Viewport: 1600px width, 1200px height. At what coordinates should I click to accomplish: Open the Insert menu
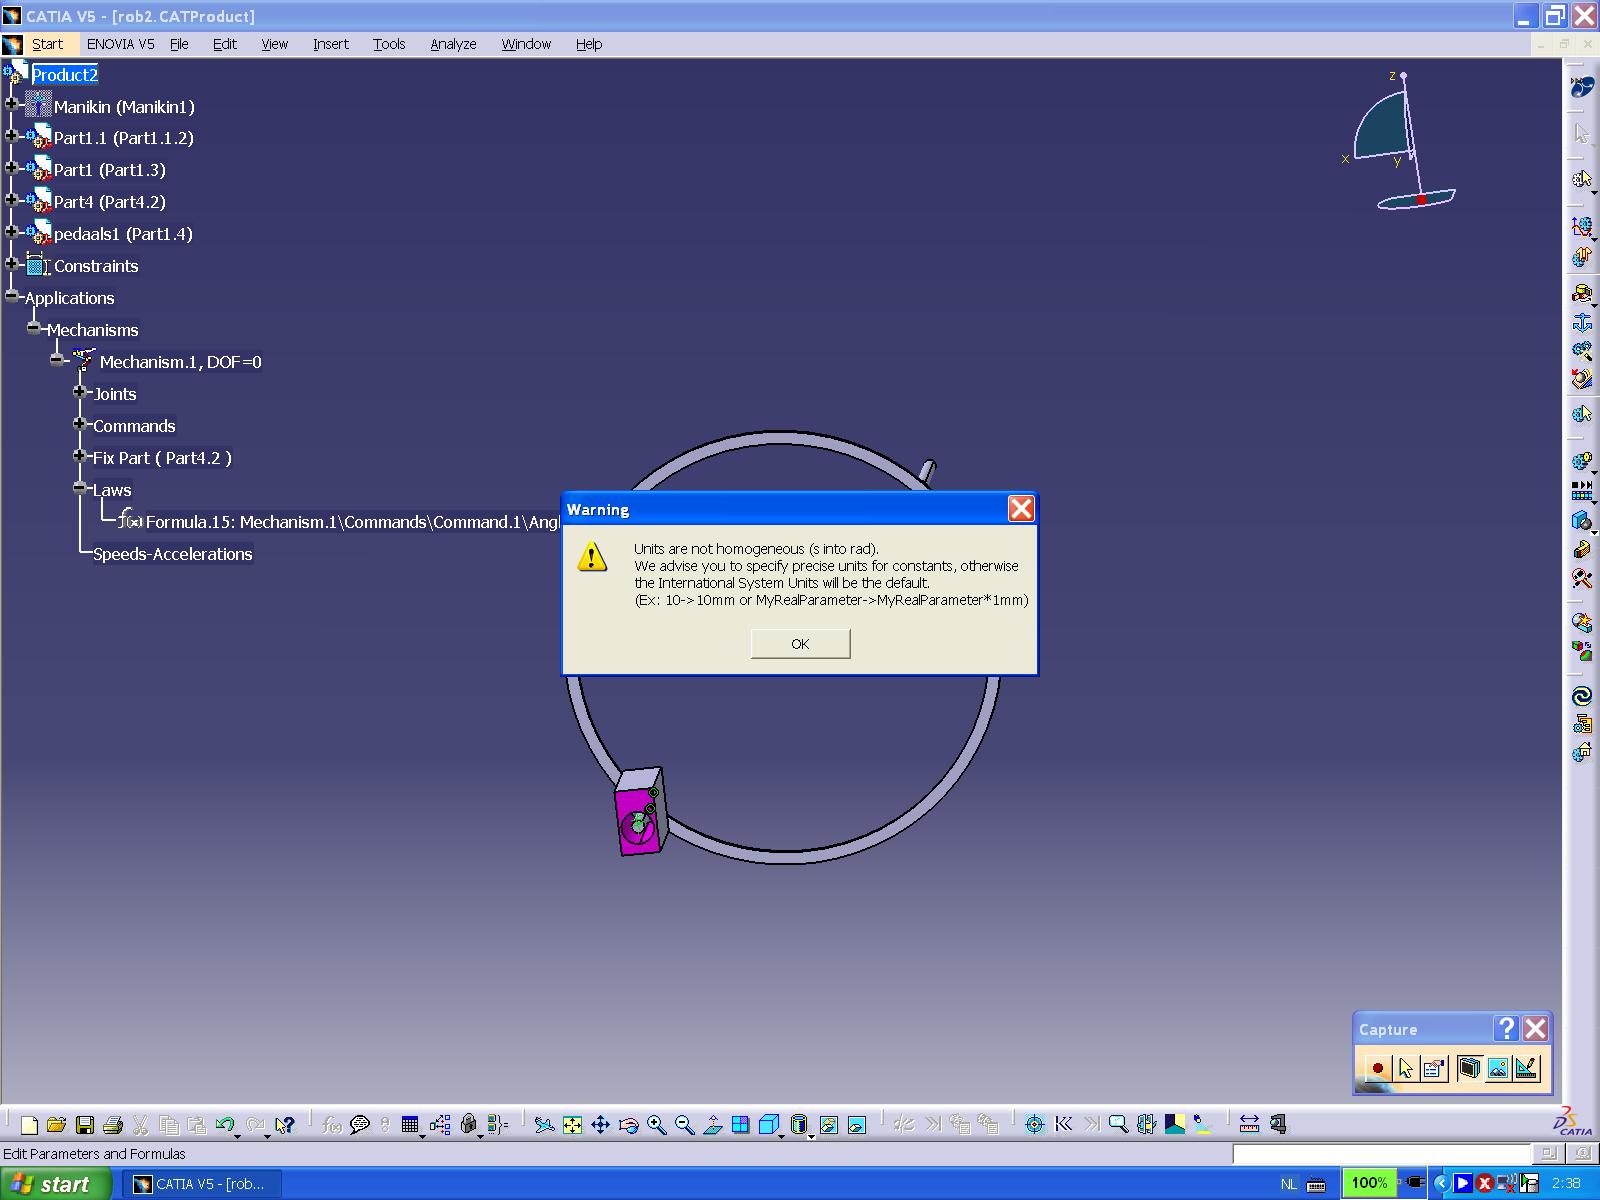pos(330,44)
